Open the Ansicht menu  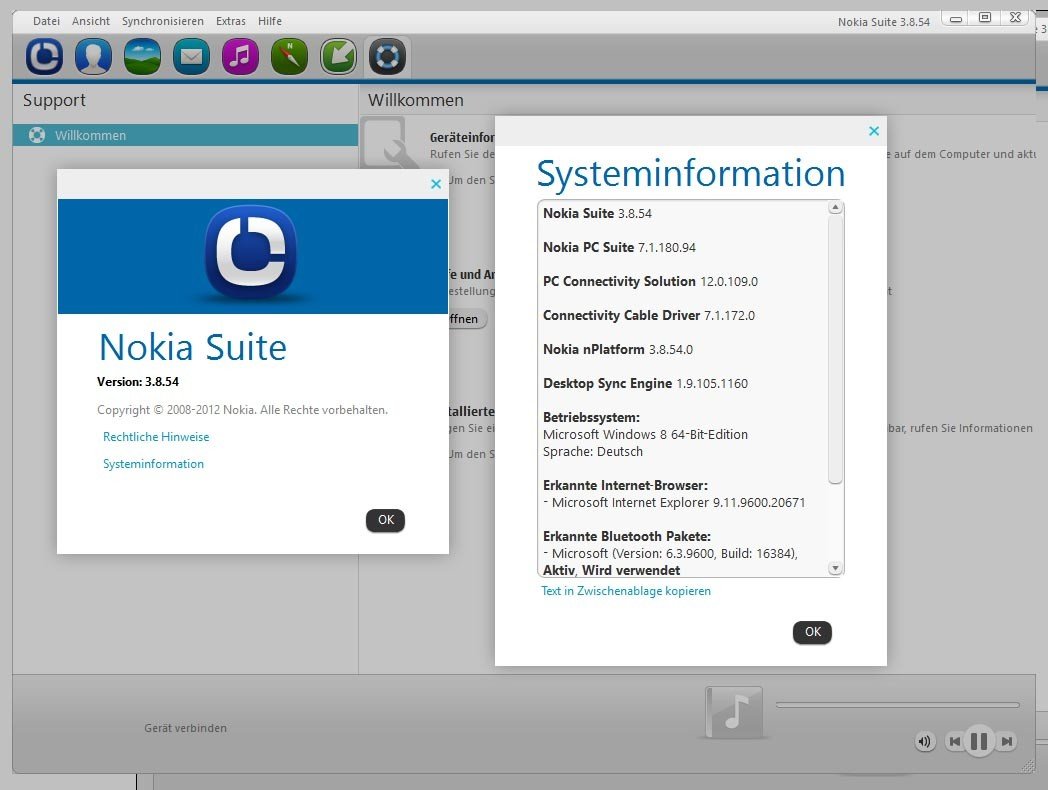tap(91, 21)
